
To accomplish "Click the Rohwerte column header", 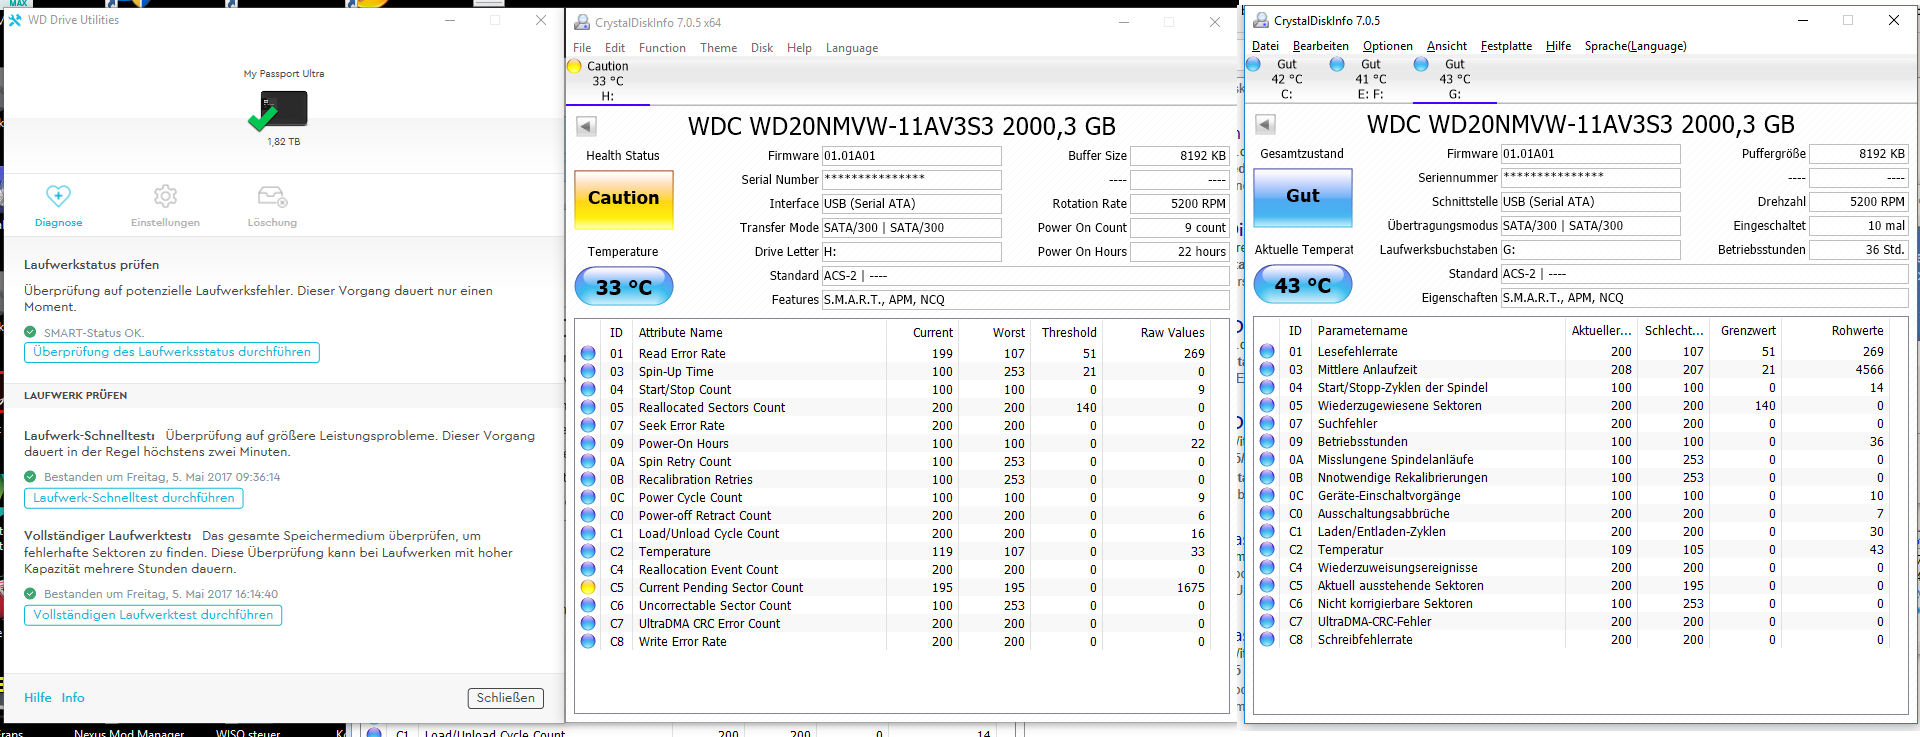I will pos(1857,331).
